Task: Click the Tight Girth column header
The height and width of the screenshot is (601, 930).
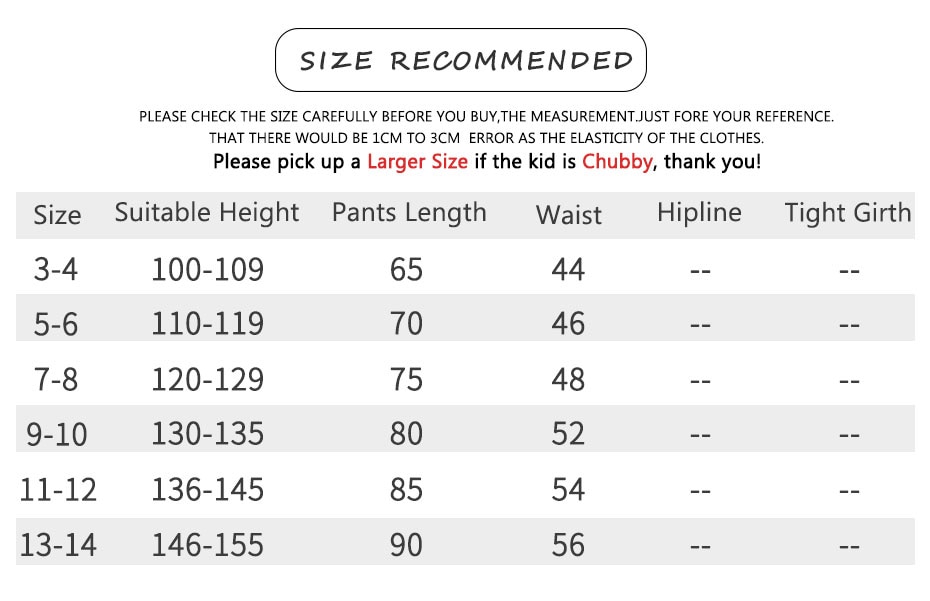Action: [x=848, y=213]
